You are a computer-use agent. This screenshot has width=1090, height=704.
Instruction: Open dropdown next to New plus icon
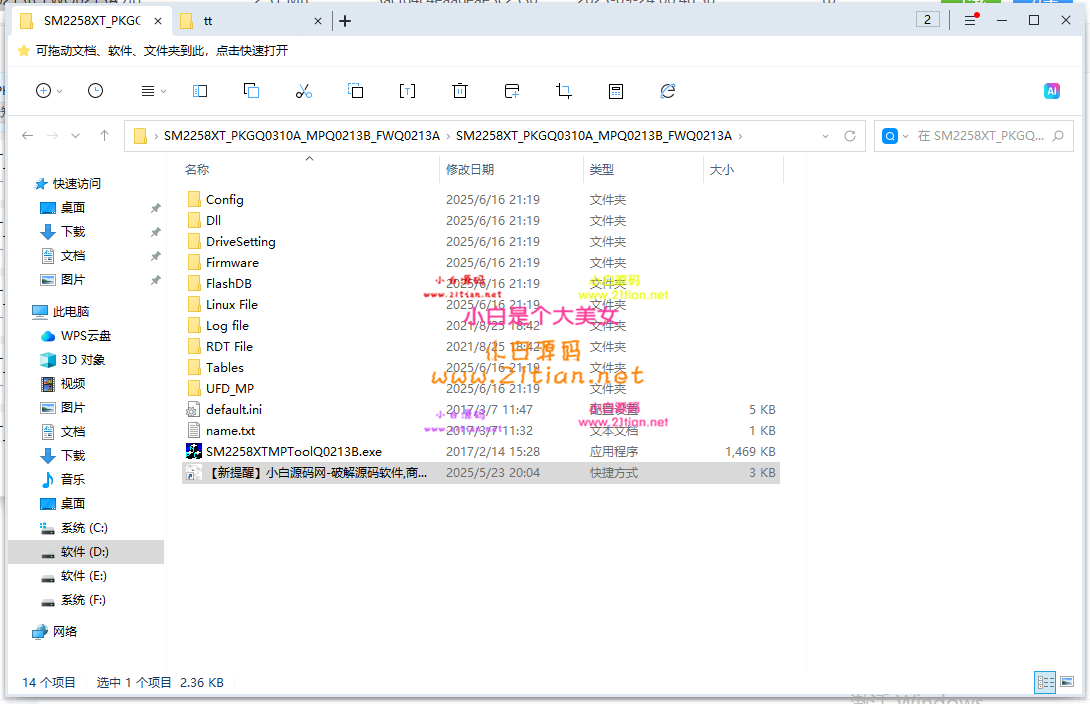click(60, 92)
